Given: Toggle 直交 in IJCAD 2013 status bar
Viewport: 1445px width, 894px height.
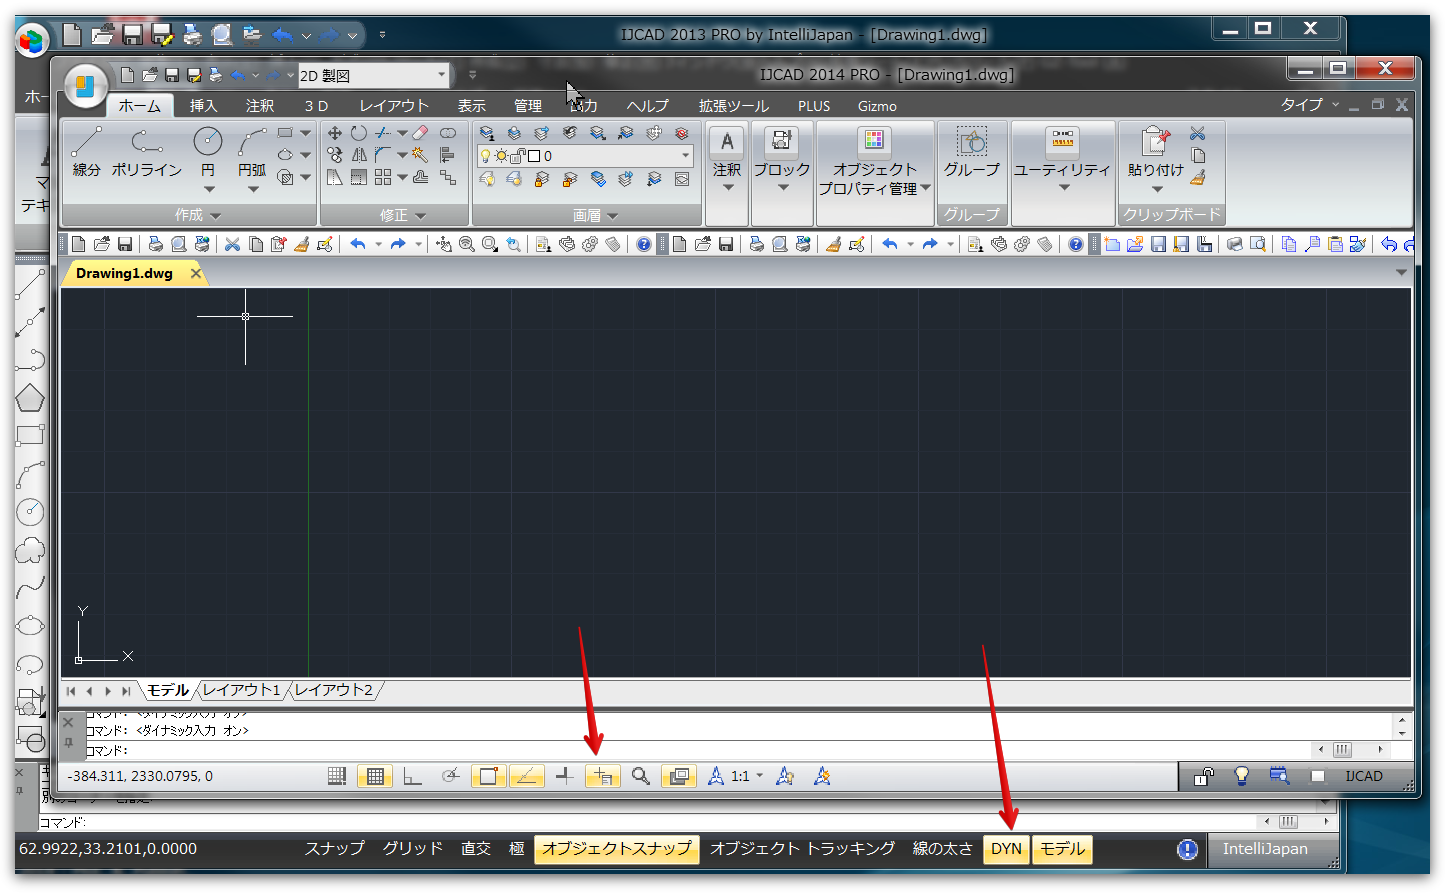Looking at the screenshot, I should pyautogui.click(x=476, y=849).
